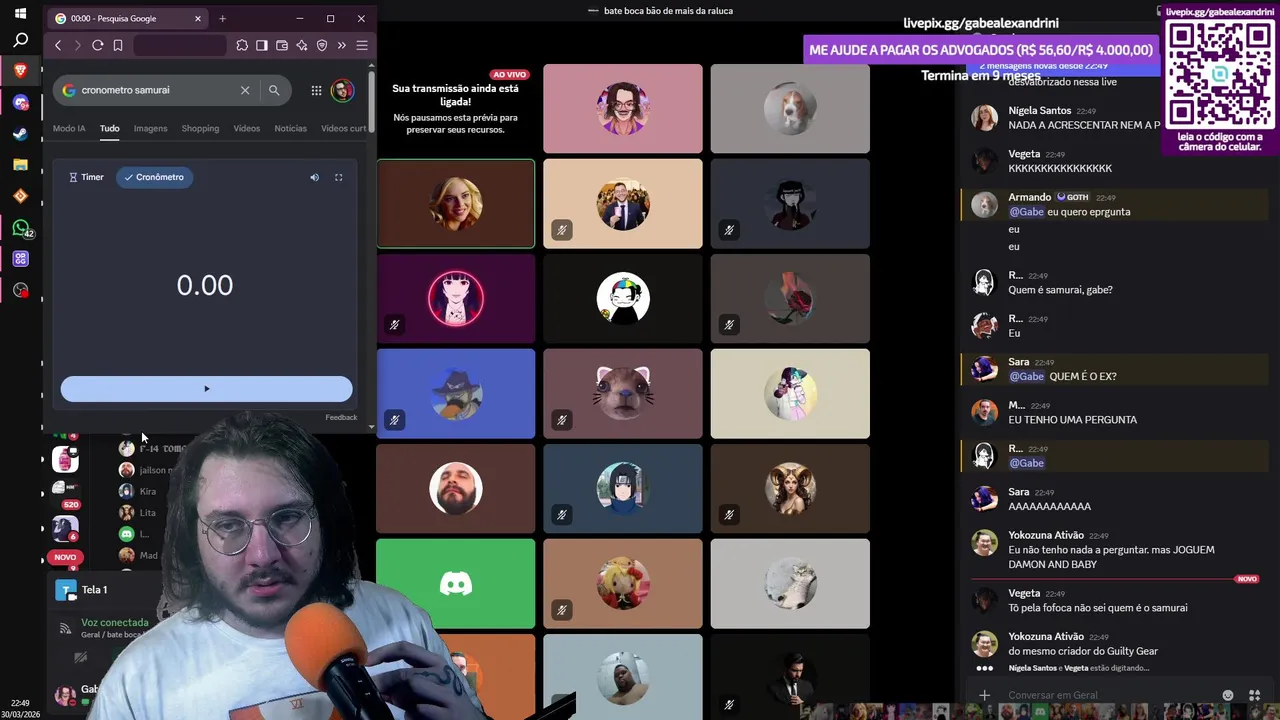The height and width of the screenshot is (720, 1280).
Task: Open the Google apps grid launcher
Action: pyautogui.click(x=316, y=90)
